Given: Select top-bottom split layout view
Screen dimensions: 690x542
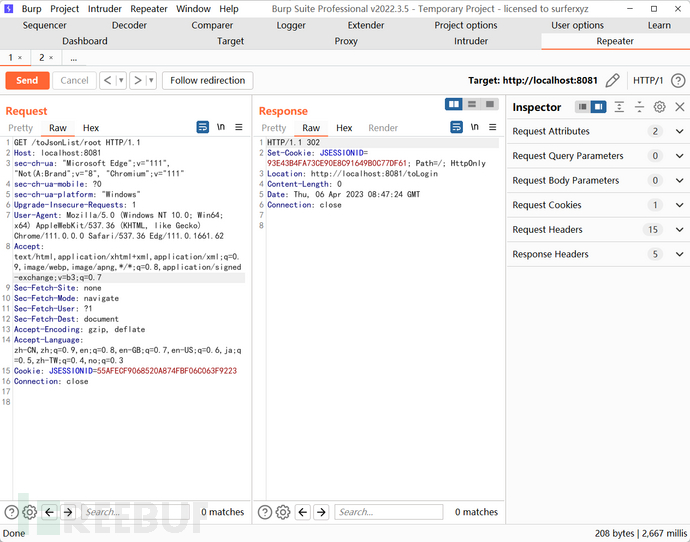Looking at the screenshot, I should 472,104.
